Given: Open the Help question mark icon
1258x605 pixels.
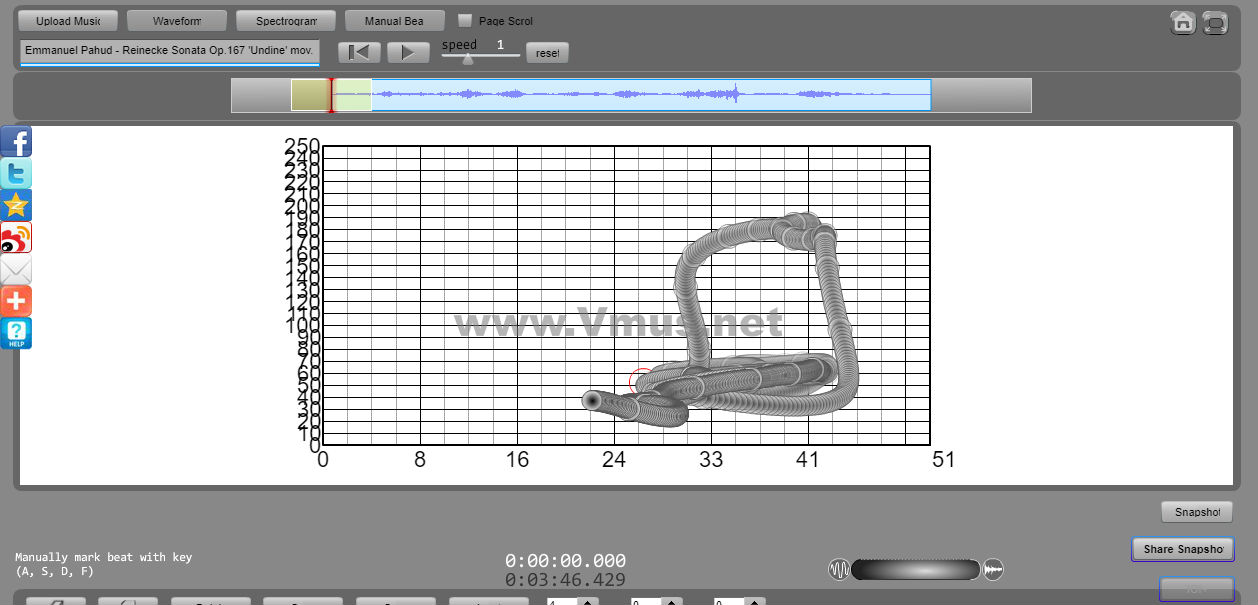Looking at the screenshot, I should 16,333.
